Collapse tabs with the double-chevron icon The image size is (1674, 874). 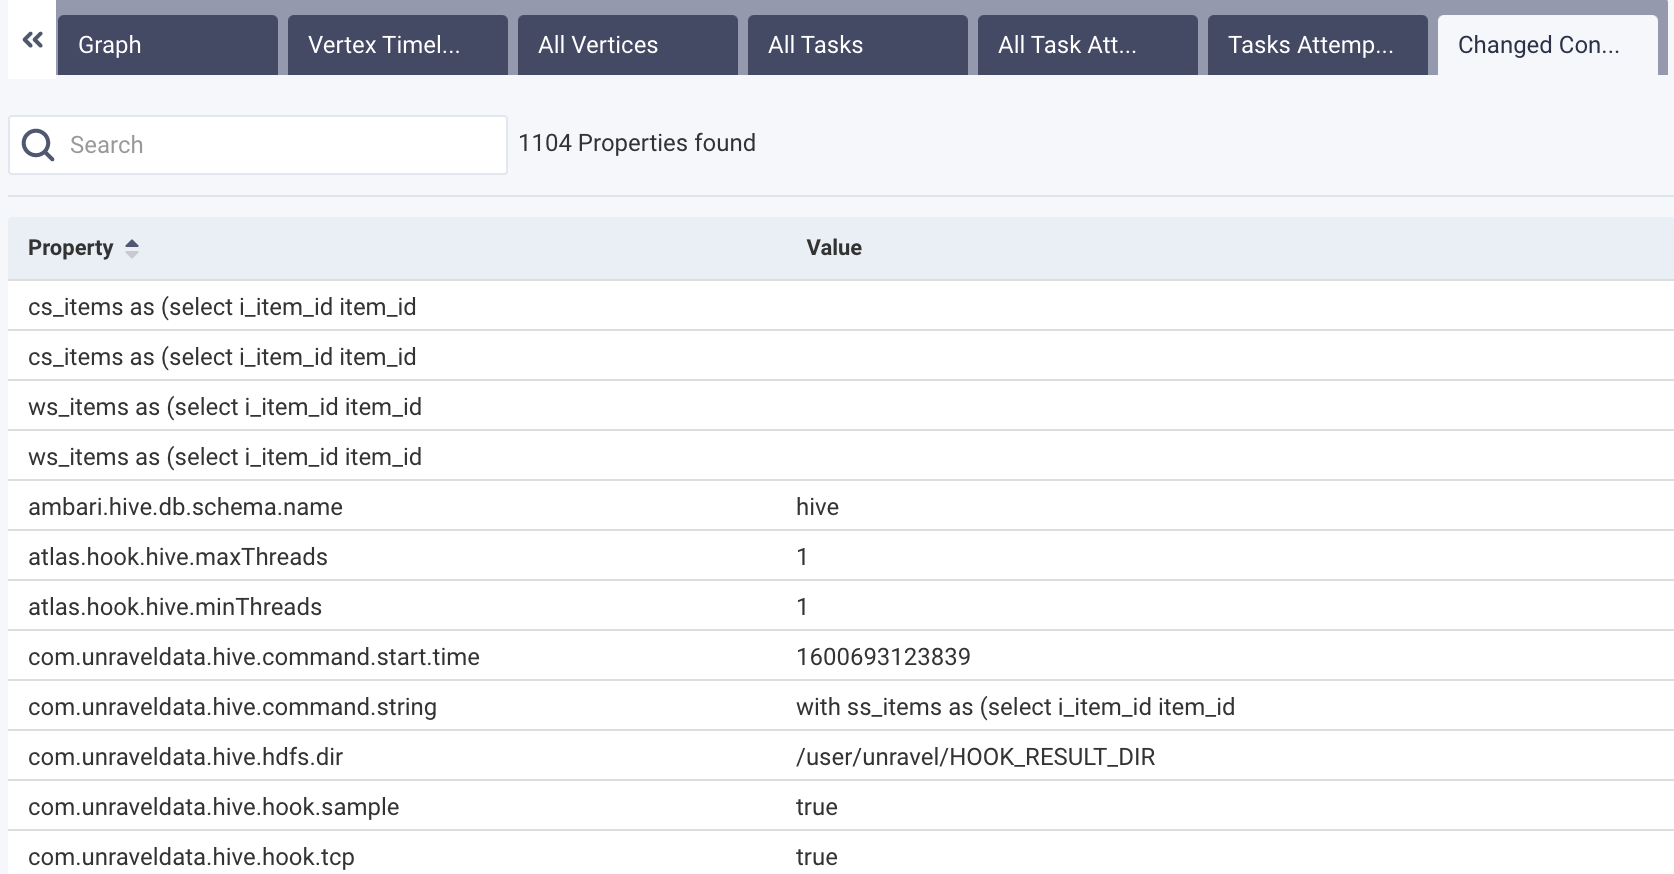click(32, 40)
